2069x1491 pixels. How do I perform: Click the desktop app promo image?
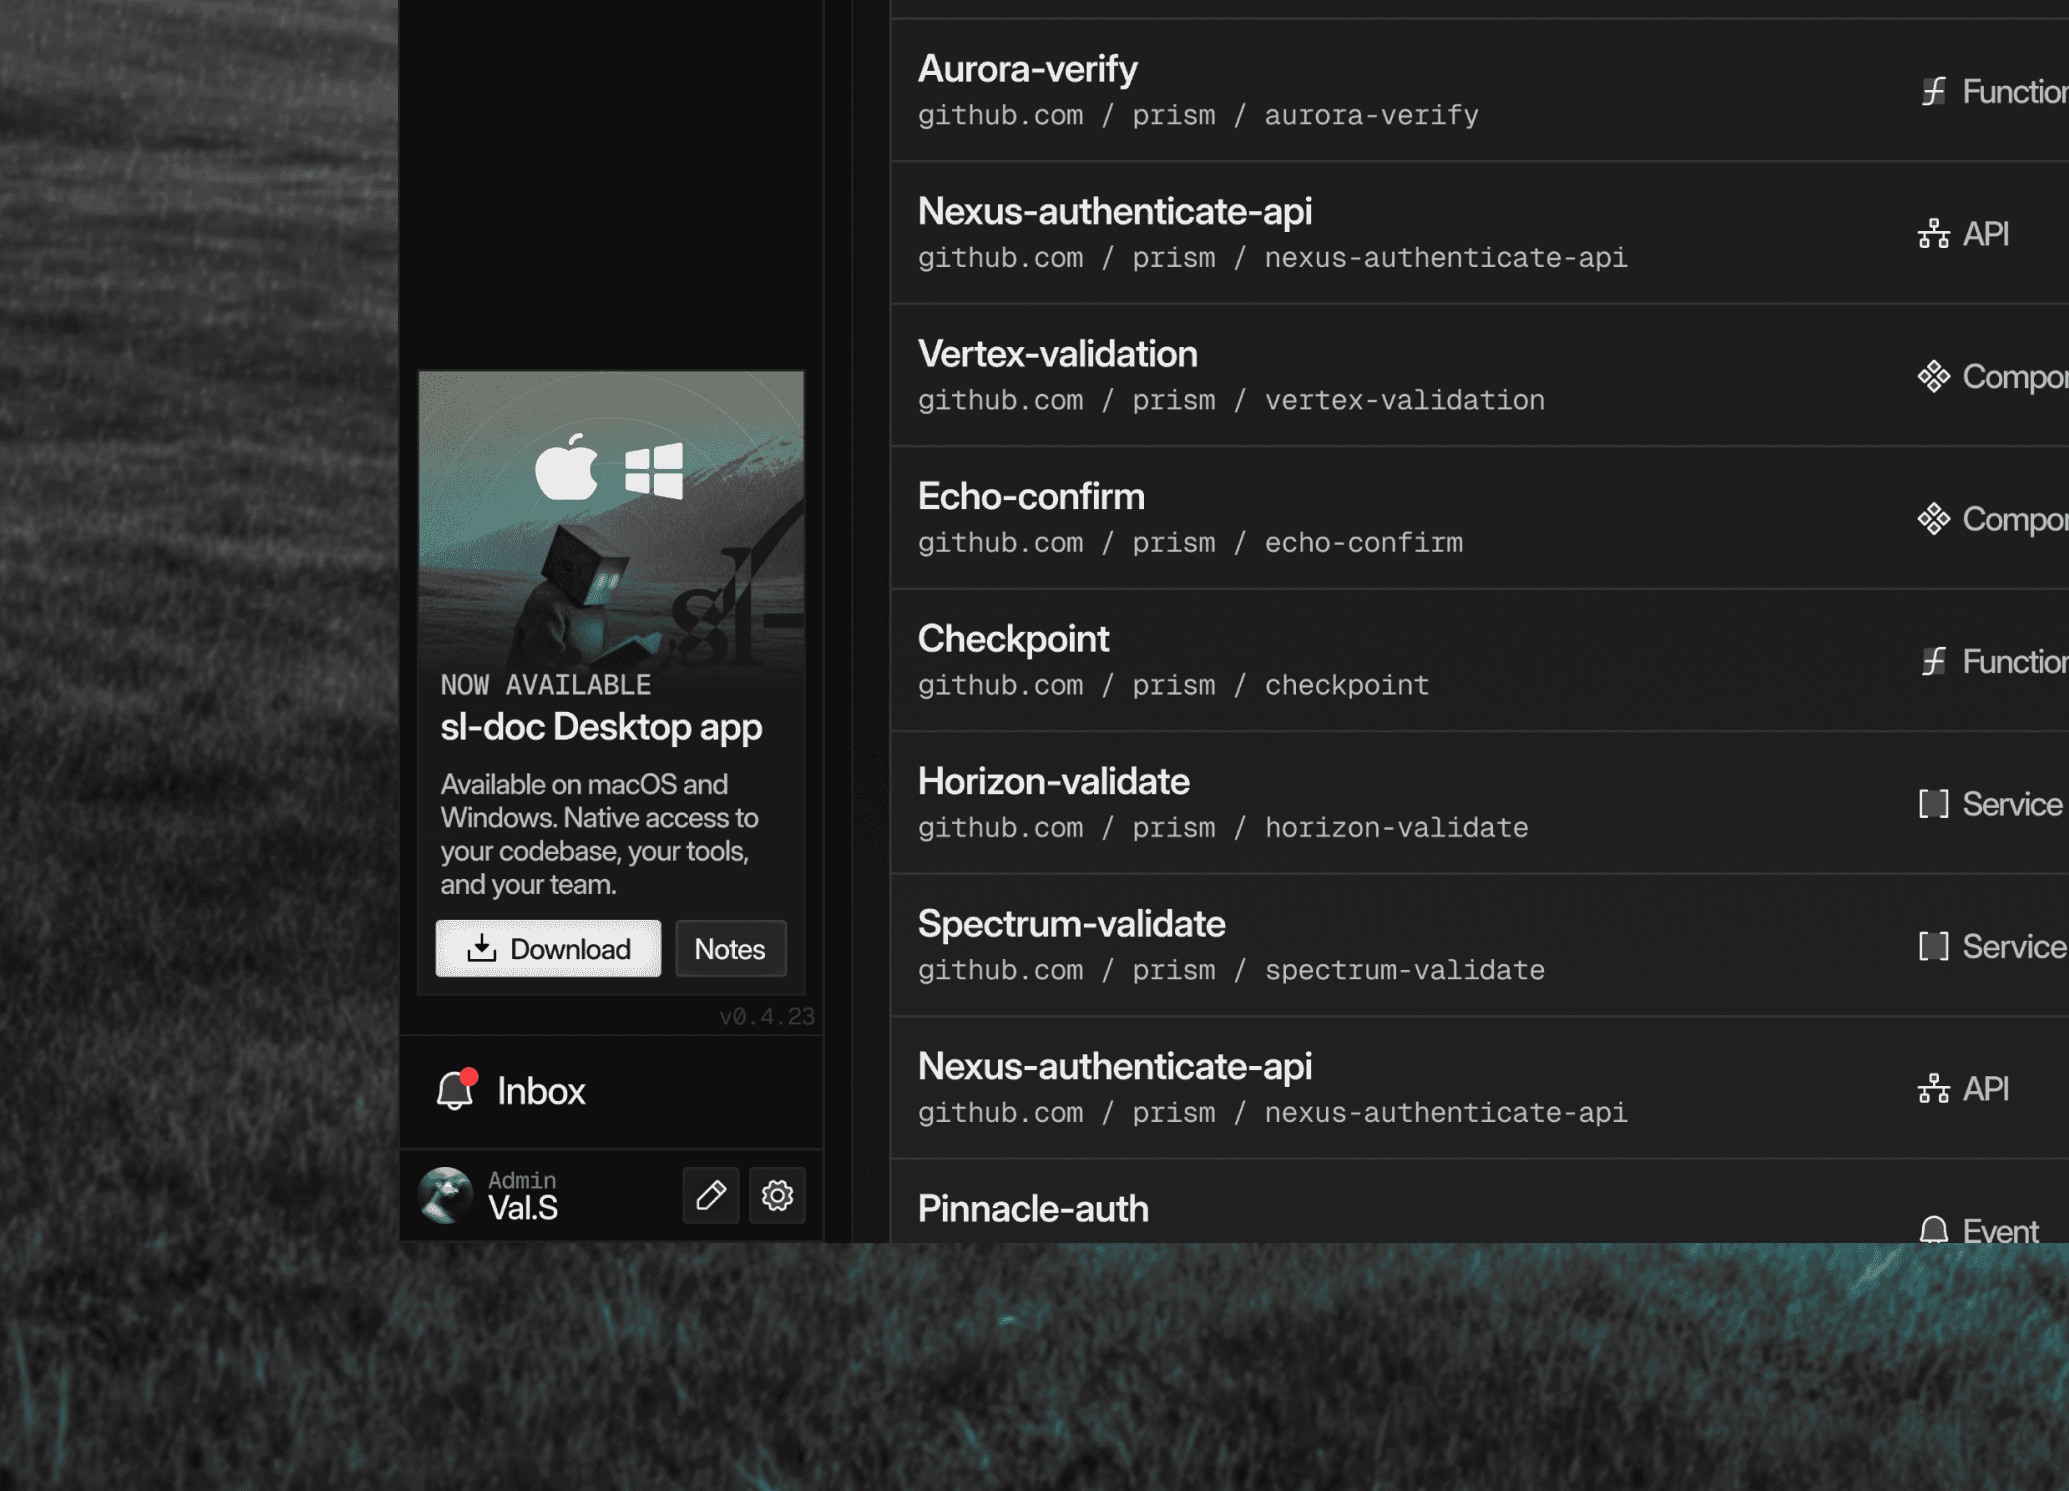tap(611, 520)
